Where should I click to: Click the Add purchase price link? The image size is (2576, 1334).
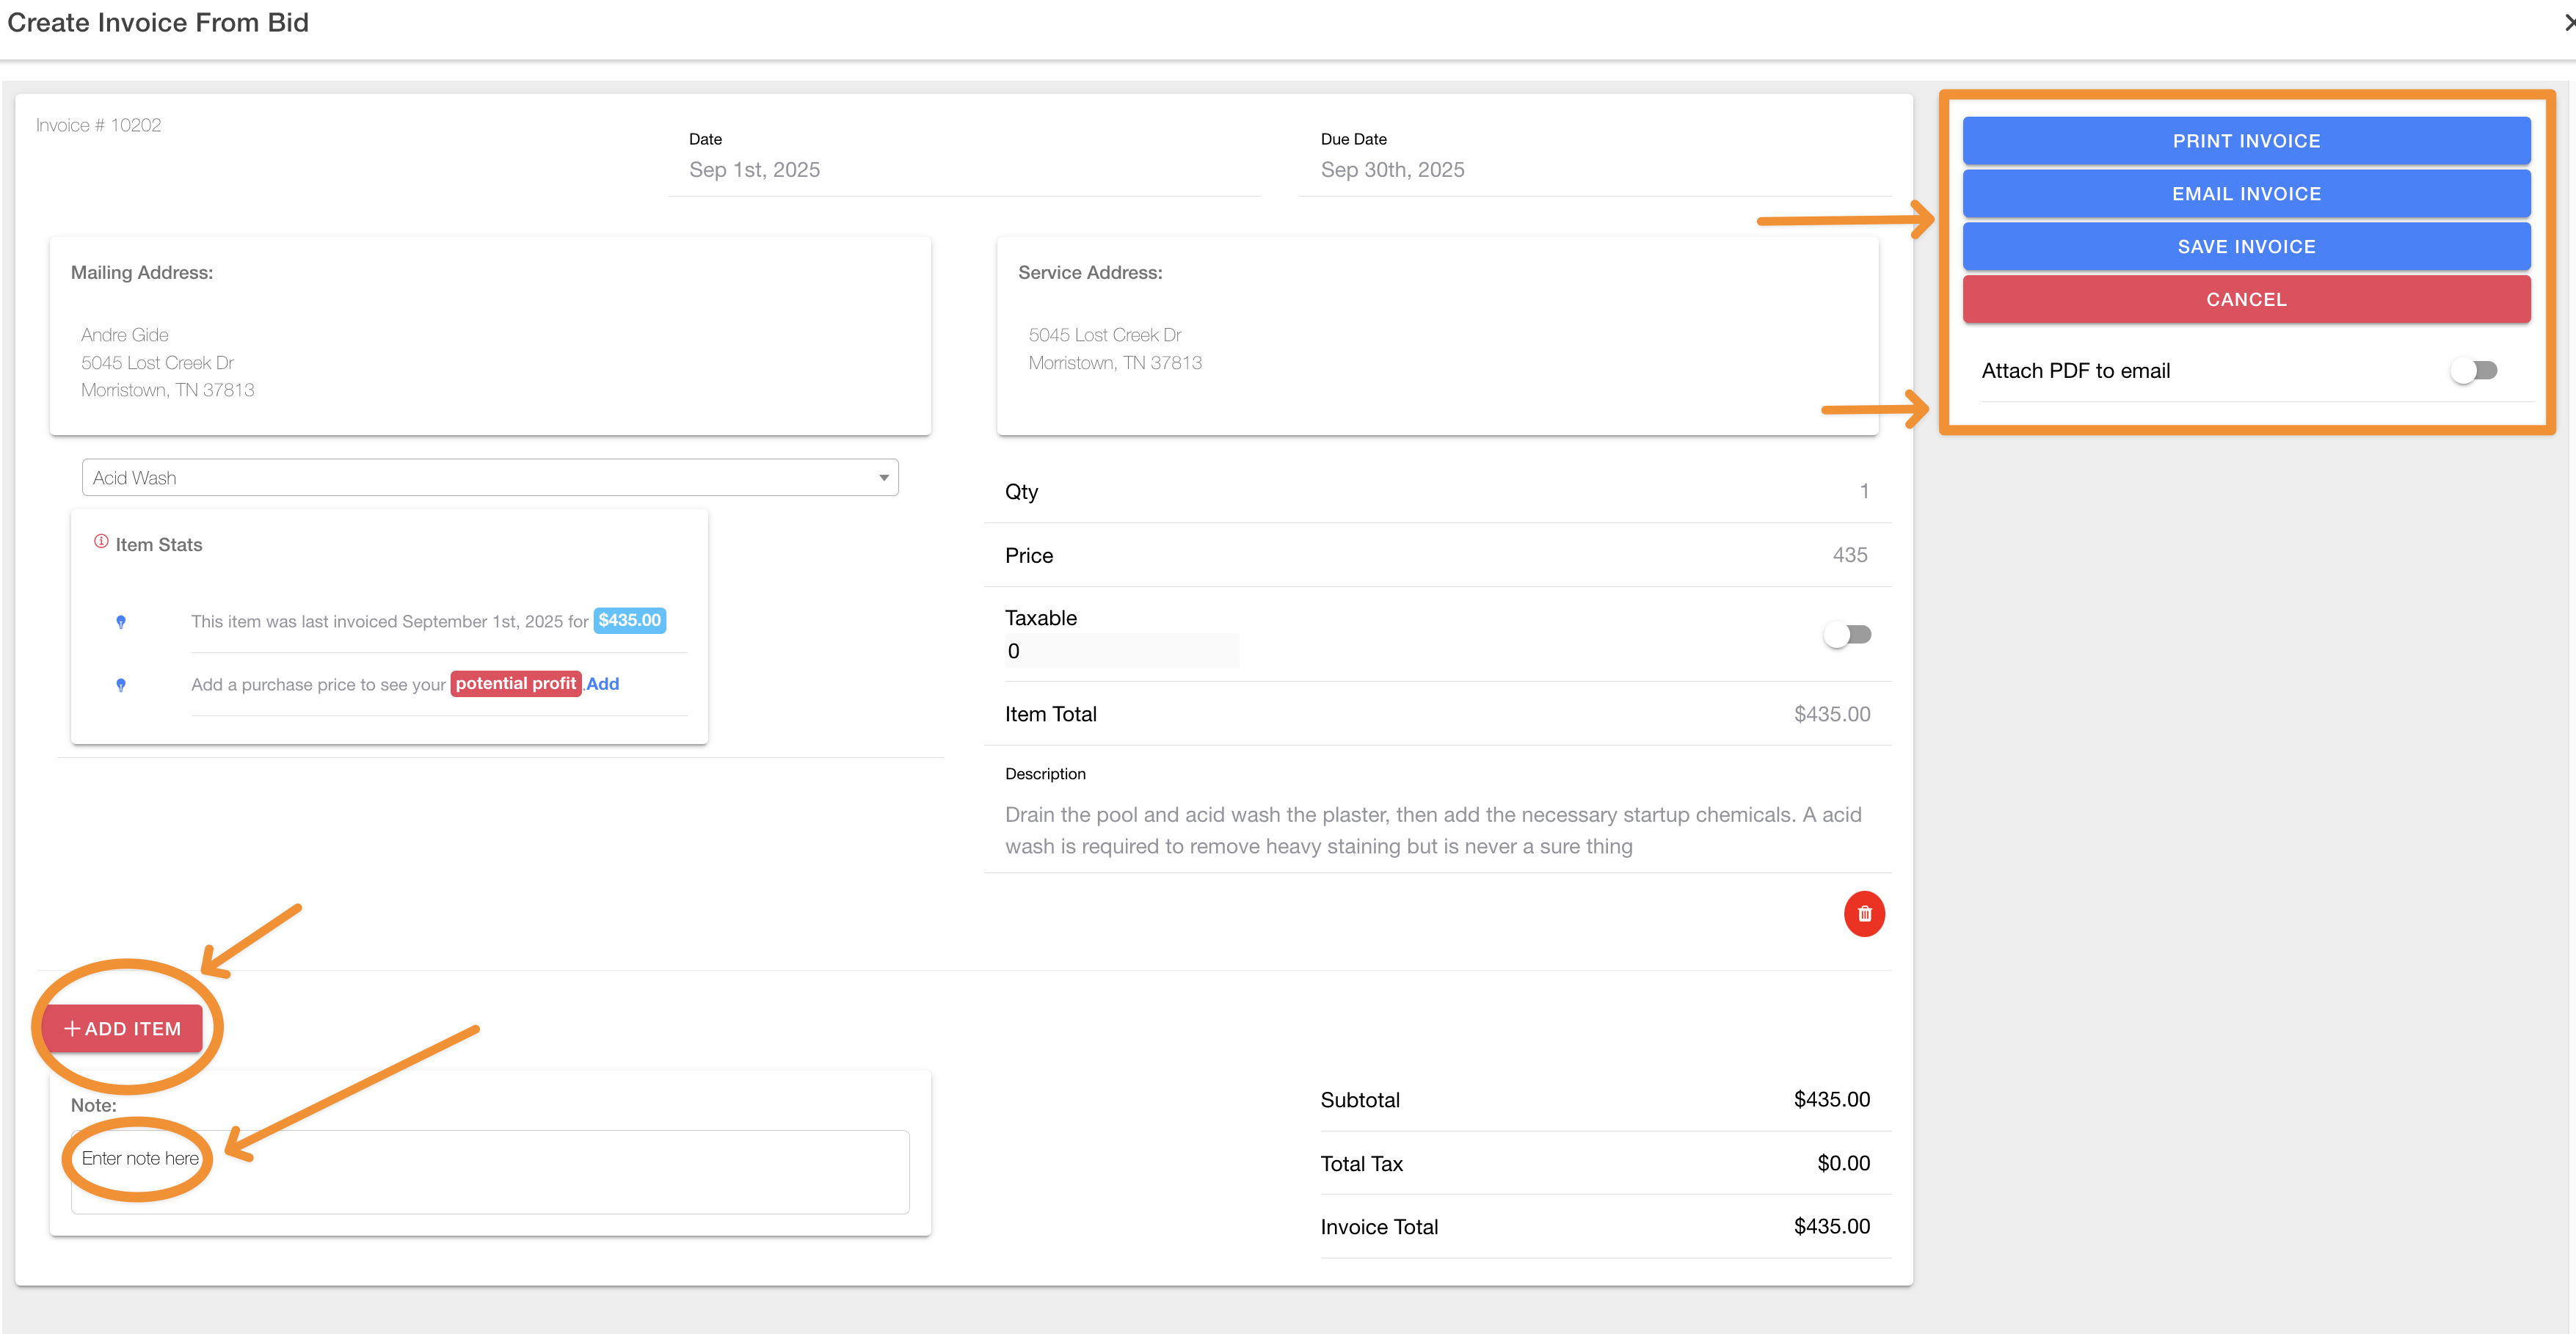603,684
